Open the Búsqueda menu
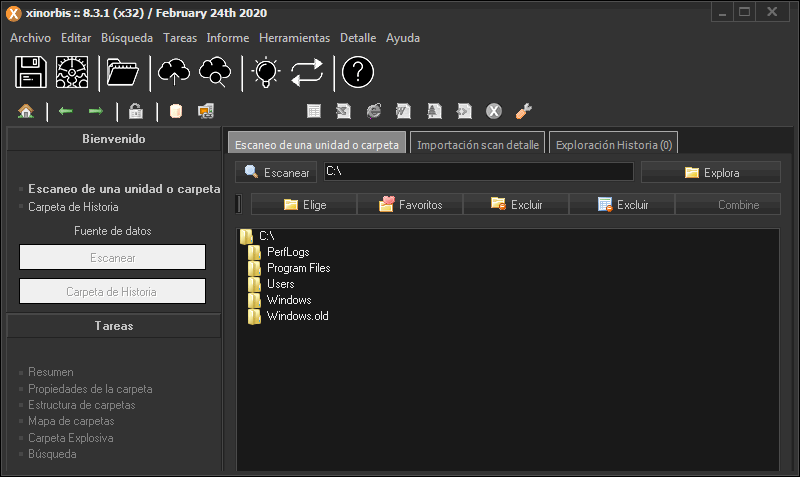 coord(127,38)
